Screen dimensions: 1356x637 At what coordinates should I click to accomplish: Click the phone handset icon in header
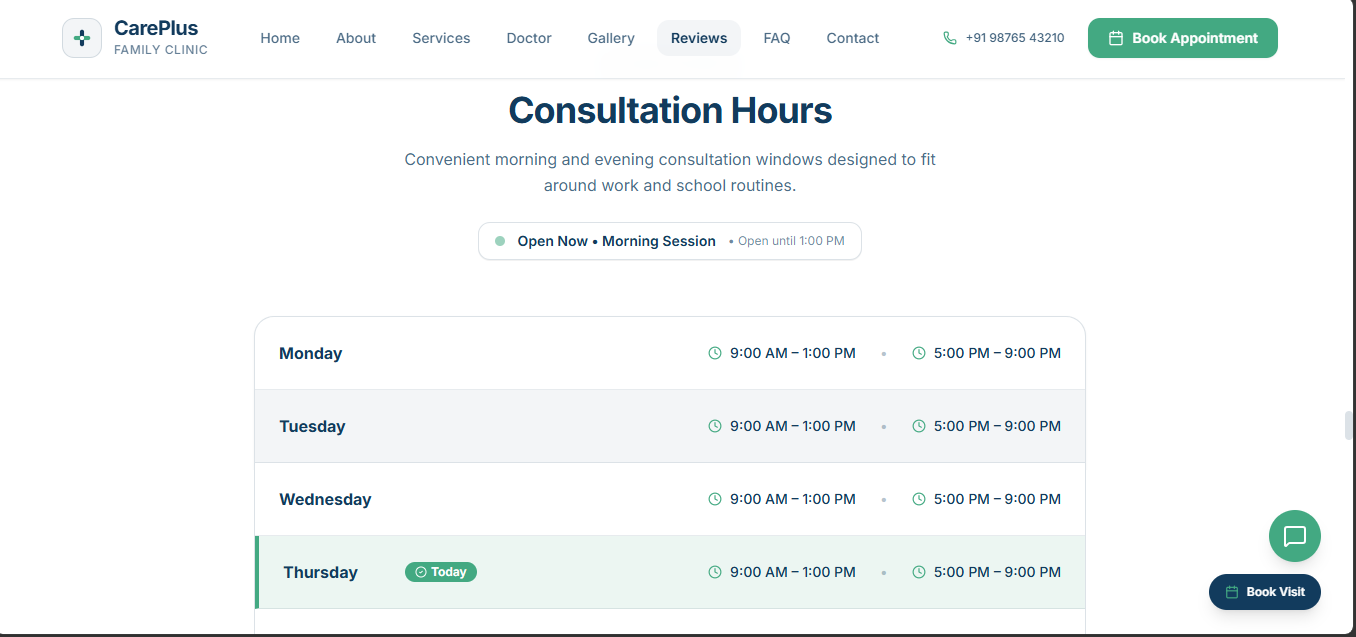coord(950,38)
